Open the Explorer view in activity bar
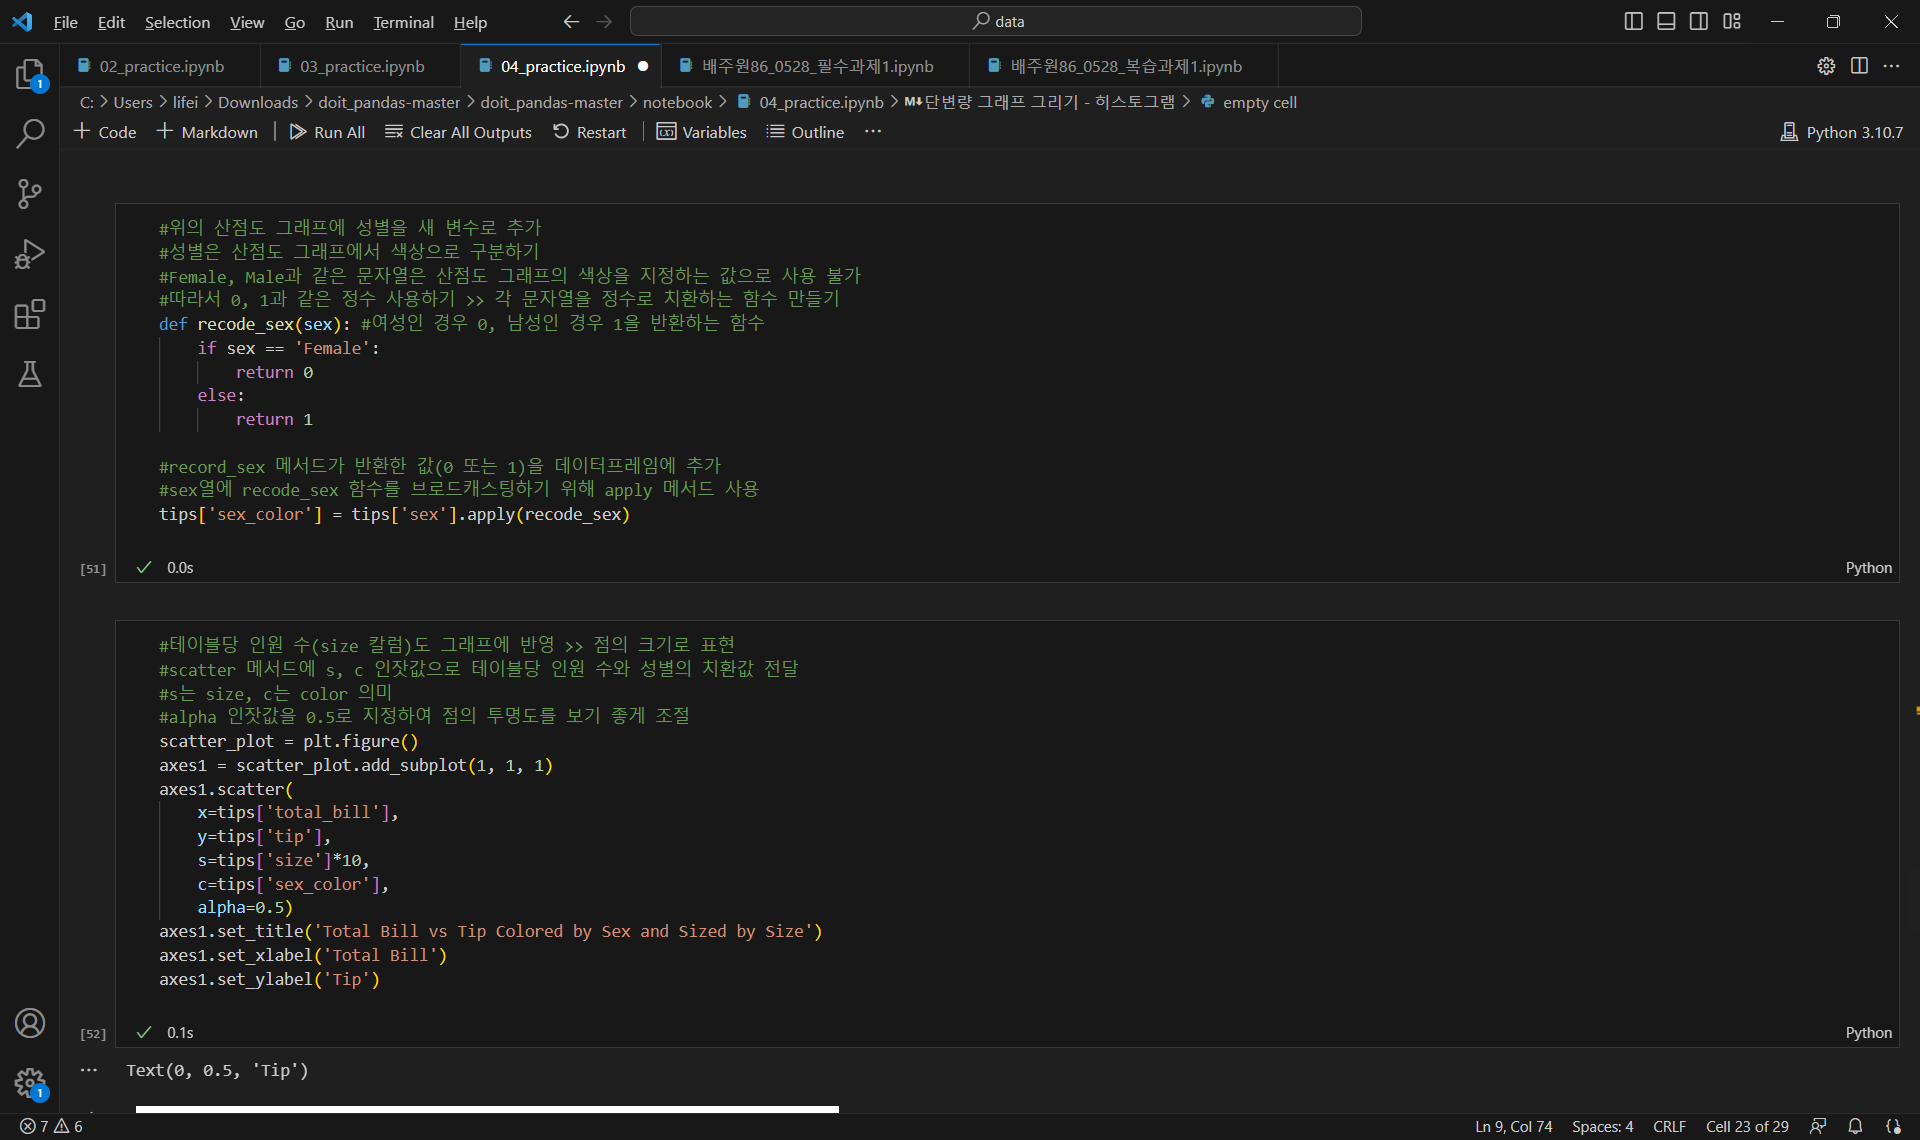 (30, 74)
